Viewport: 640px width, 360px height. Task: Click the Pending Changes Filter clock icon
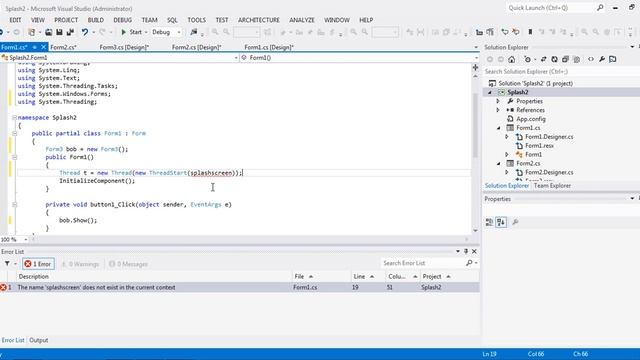pyautogui.click(x=527, y=59)
